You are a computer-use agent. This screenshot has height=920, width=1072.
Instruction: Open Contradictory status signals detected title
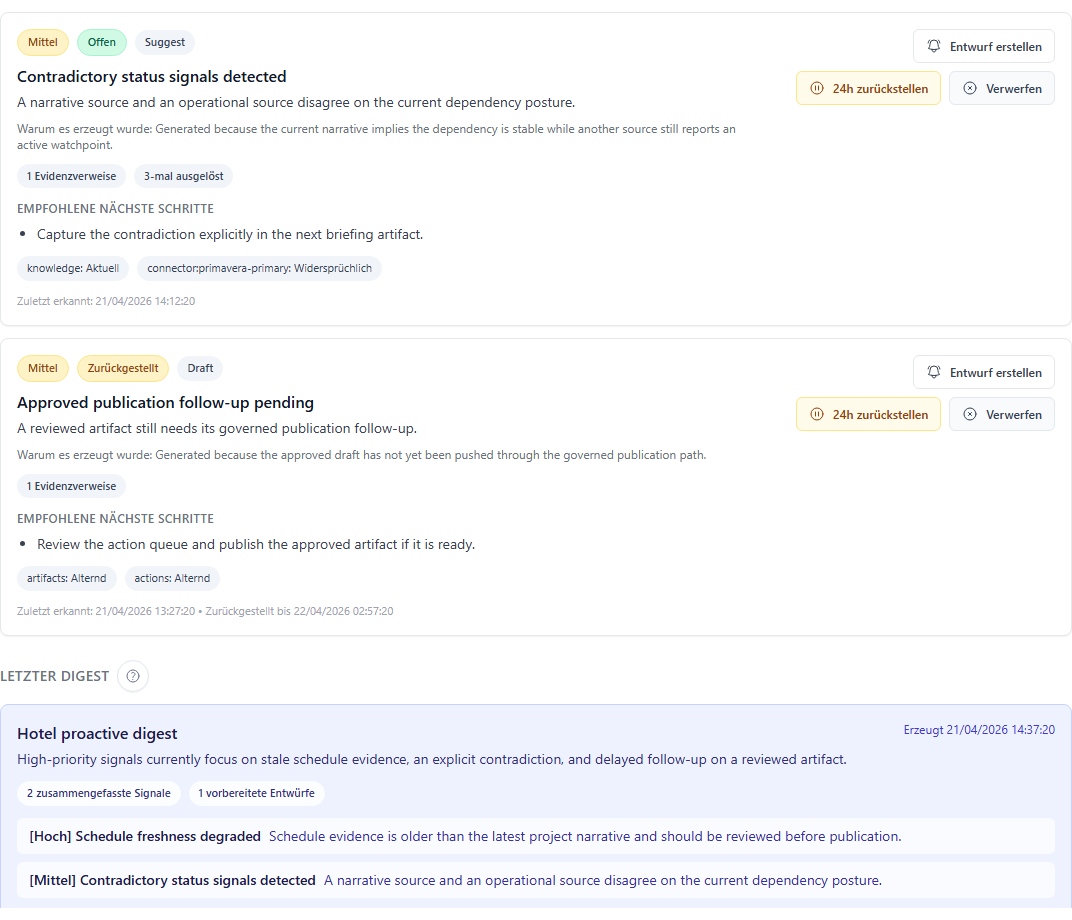(x=152, y=76)
